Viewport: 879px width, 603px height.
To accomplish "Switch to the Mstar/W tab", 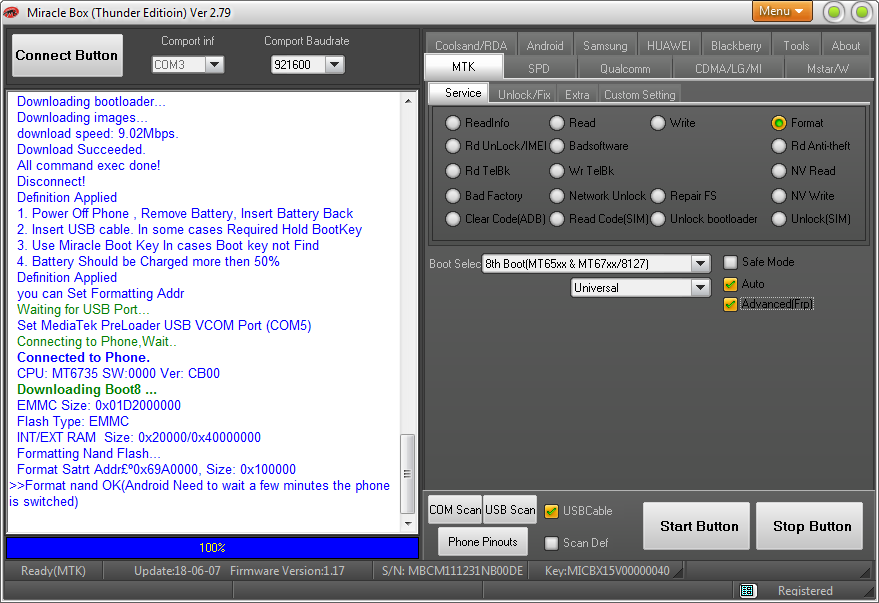I will coord(828,68).
